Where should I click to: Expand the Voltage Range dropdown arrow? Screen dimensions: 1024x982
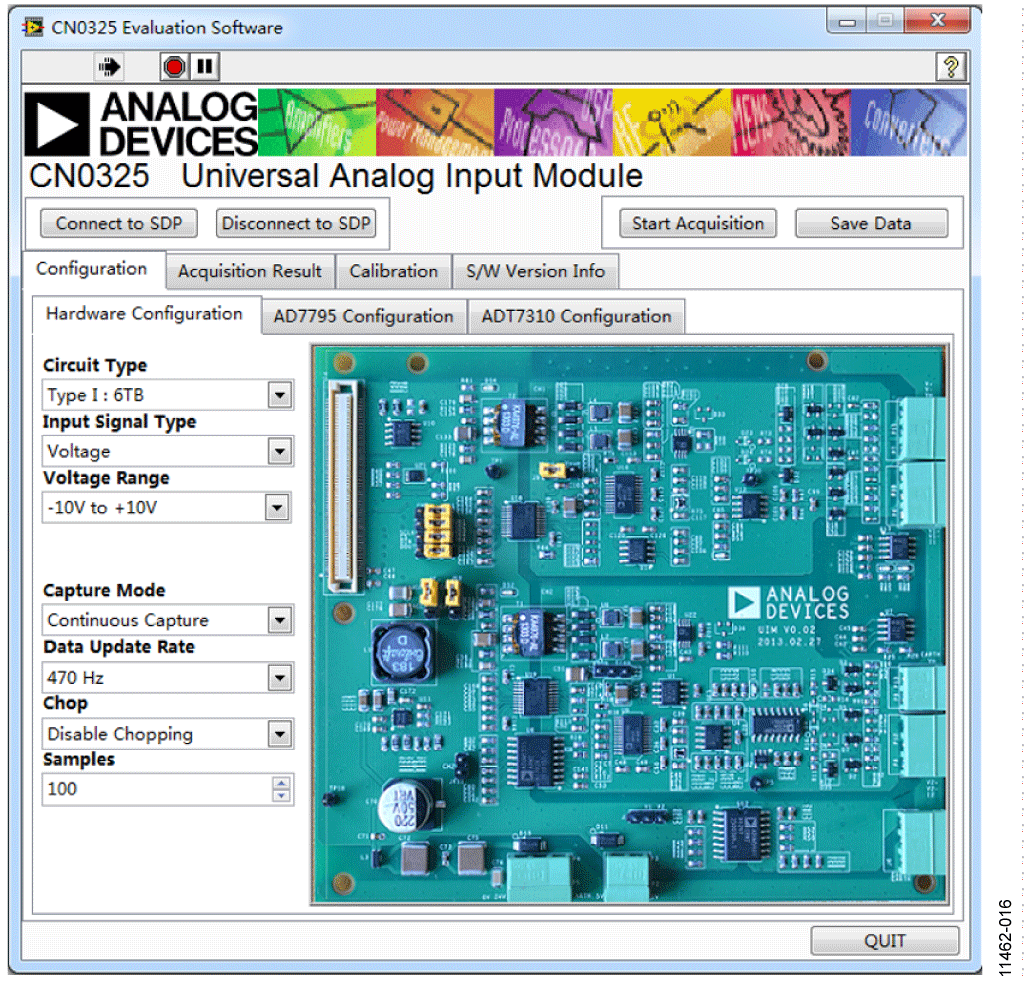click(277, 507)
